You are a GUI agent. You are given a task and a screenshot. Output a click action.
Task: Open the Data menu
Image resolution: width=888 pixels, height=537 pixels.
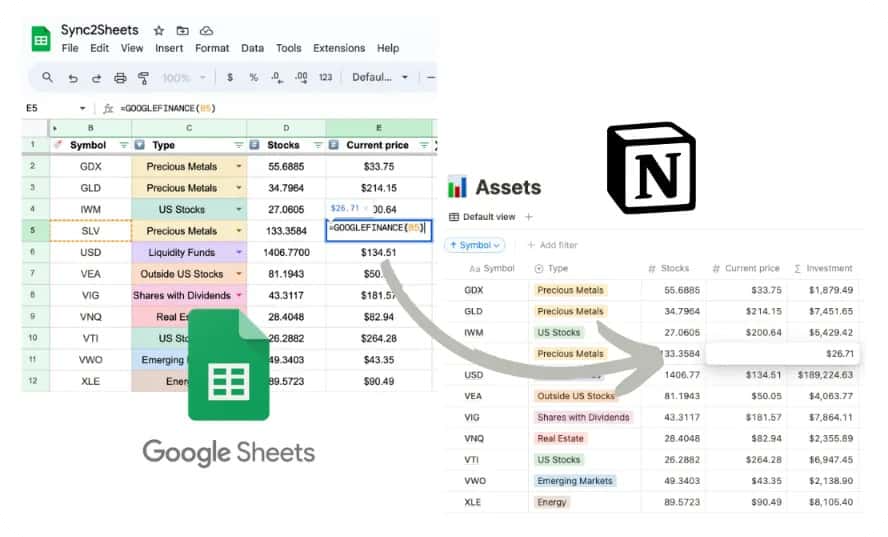coord(253,48)
